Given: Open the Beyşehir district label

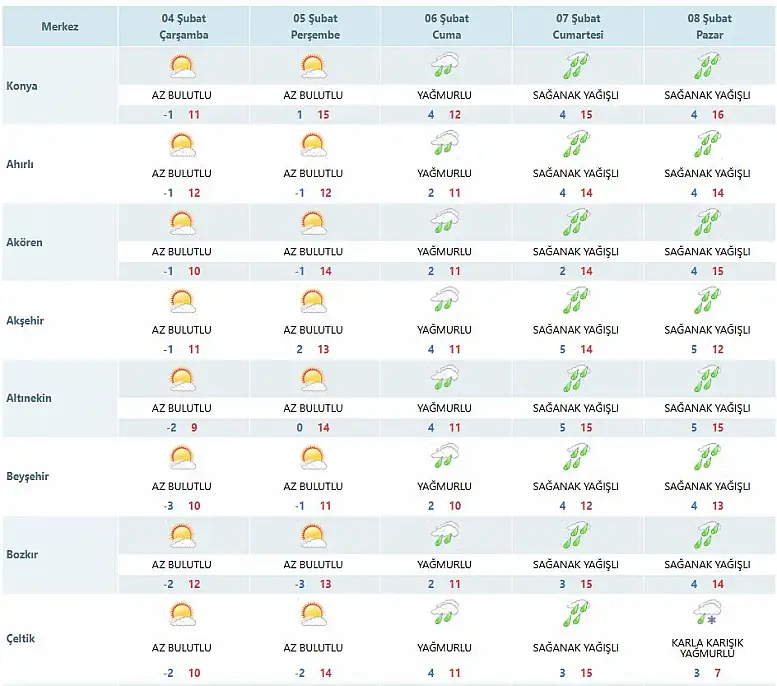Looking at the screenshot, I should [27, 476].
